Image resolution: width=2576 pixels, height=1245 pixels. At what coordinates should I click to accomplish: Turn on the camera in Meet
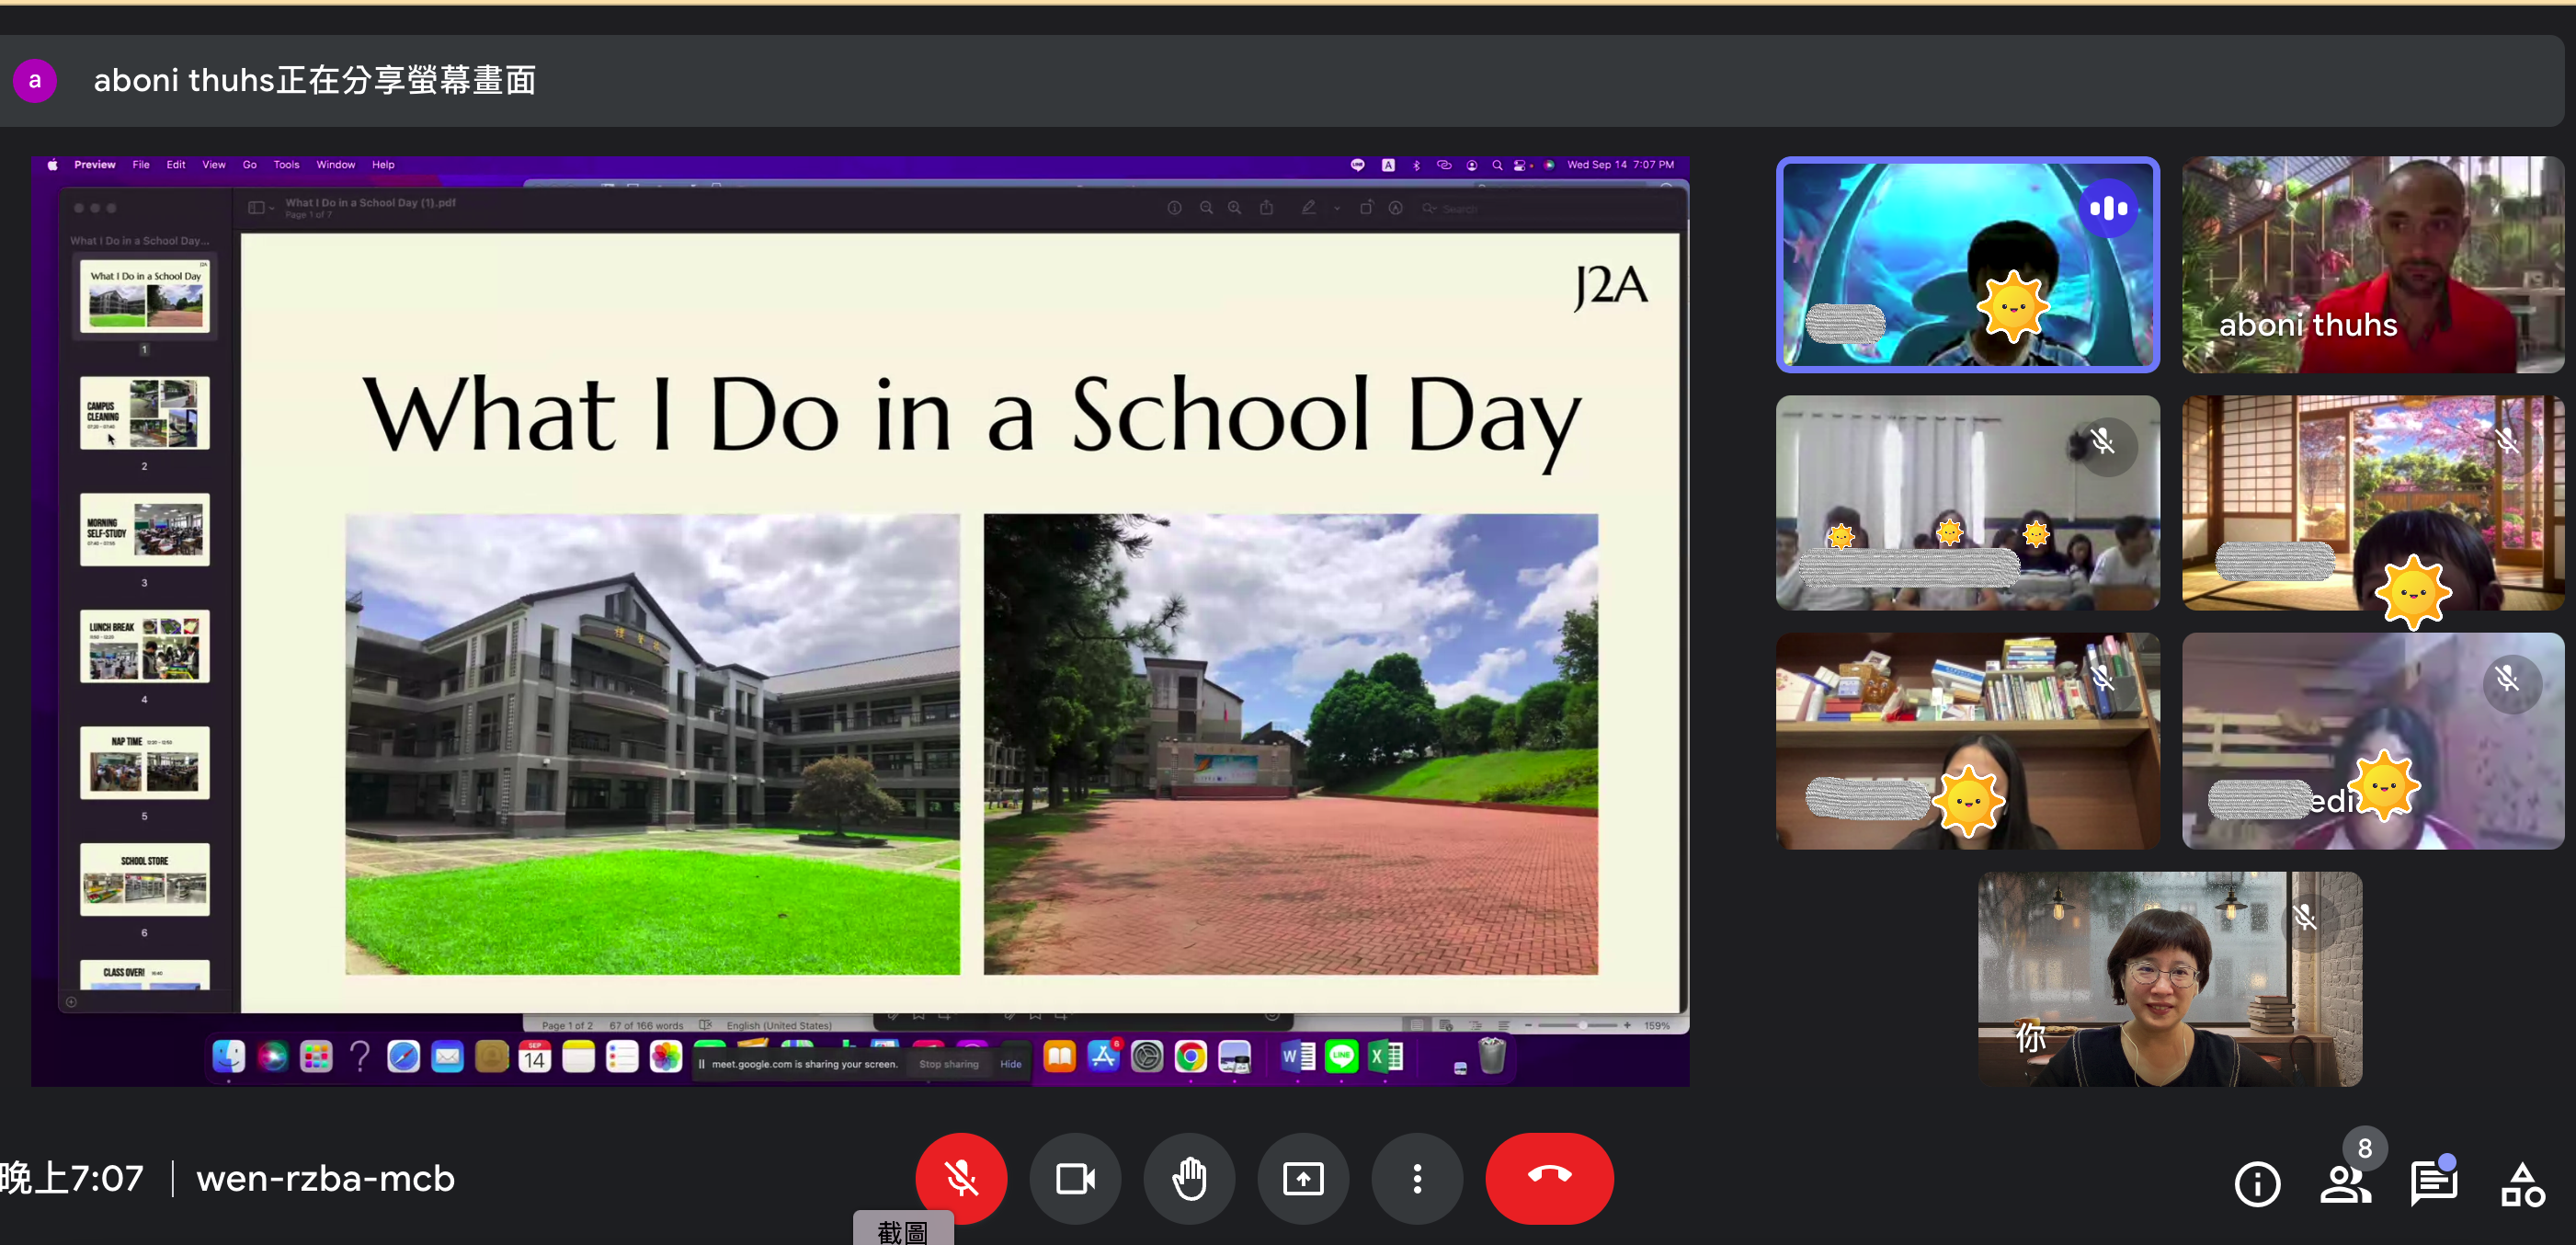1075,1178
